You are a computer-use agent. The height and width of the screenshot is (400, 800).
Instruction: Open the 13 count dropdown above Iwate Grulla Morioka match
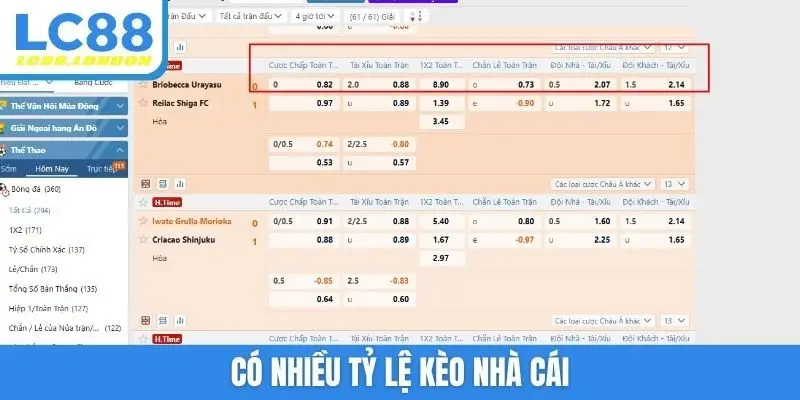[x=674, y=184]
